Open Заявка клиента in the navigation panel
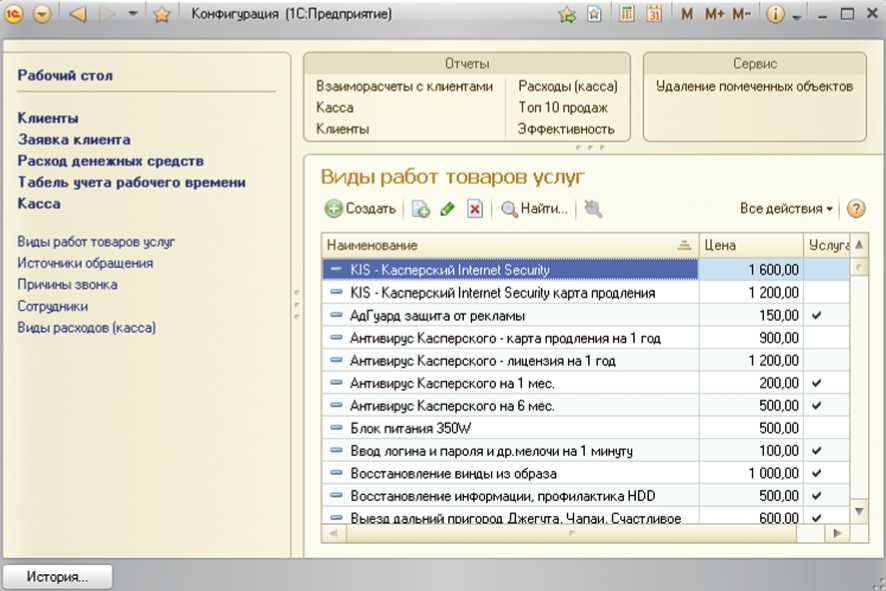This screenshot has width=886, height=591. click(x=74, y=140)
